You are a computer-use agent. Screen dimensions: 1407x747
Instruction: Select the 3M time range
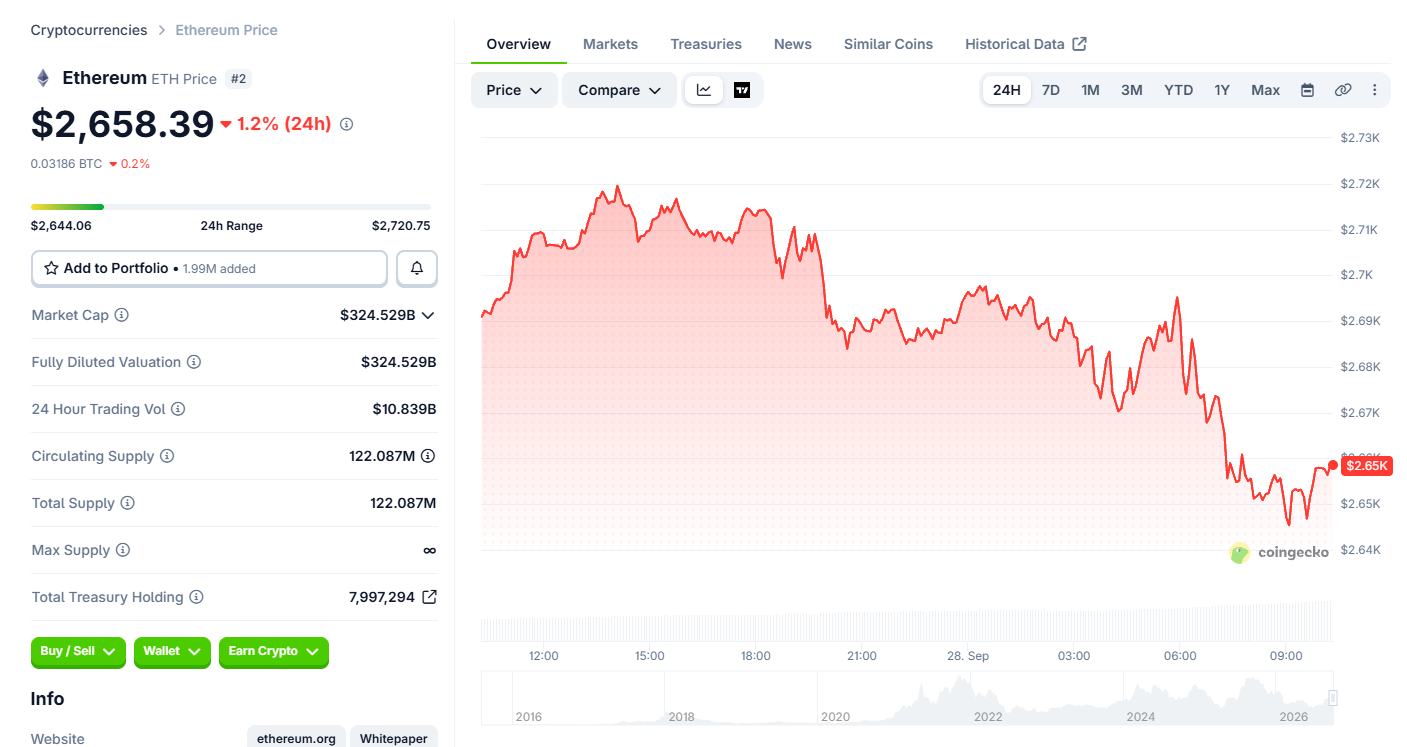coord(1132,90)
